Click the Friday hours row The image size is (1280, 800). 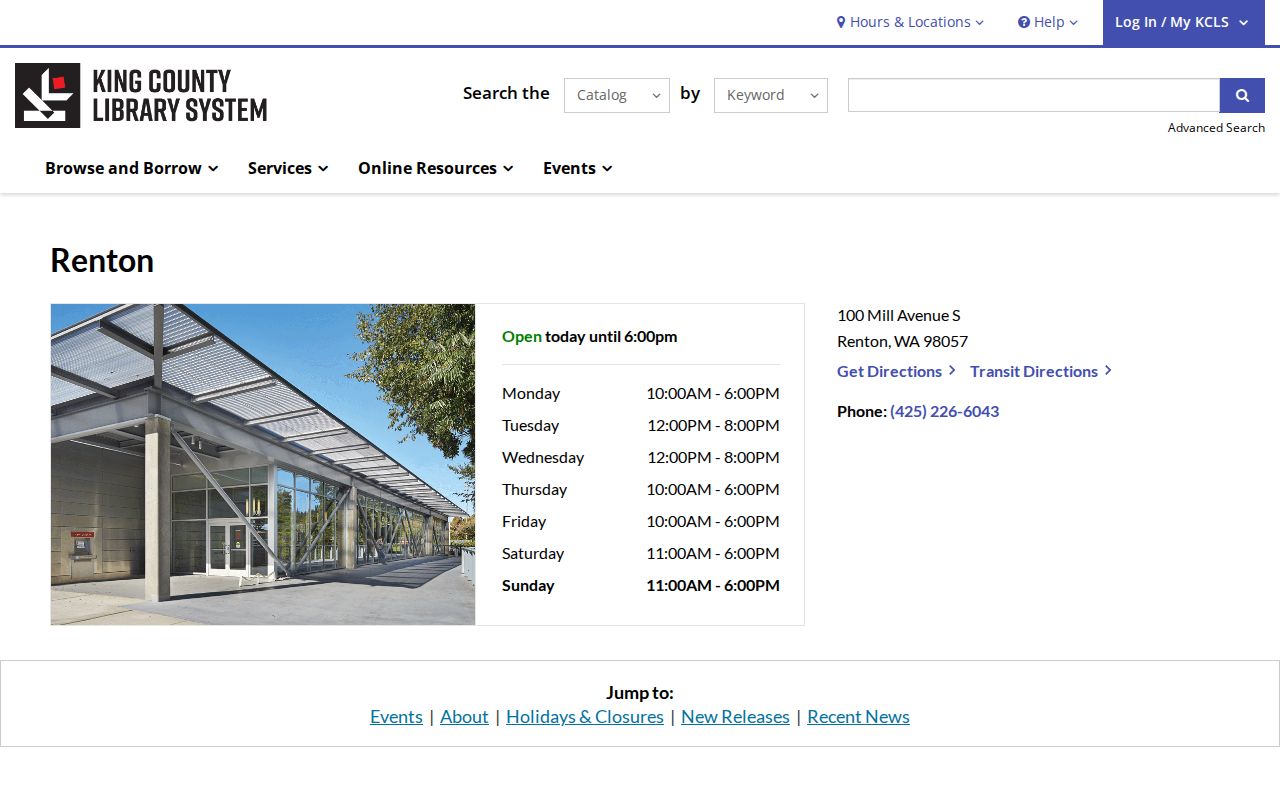pyautogui.click(x=641, y=521)
